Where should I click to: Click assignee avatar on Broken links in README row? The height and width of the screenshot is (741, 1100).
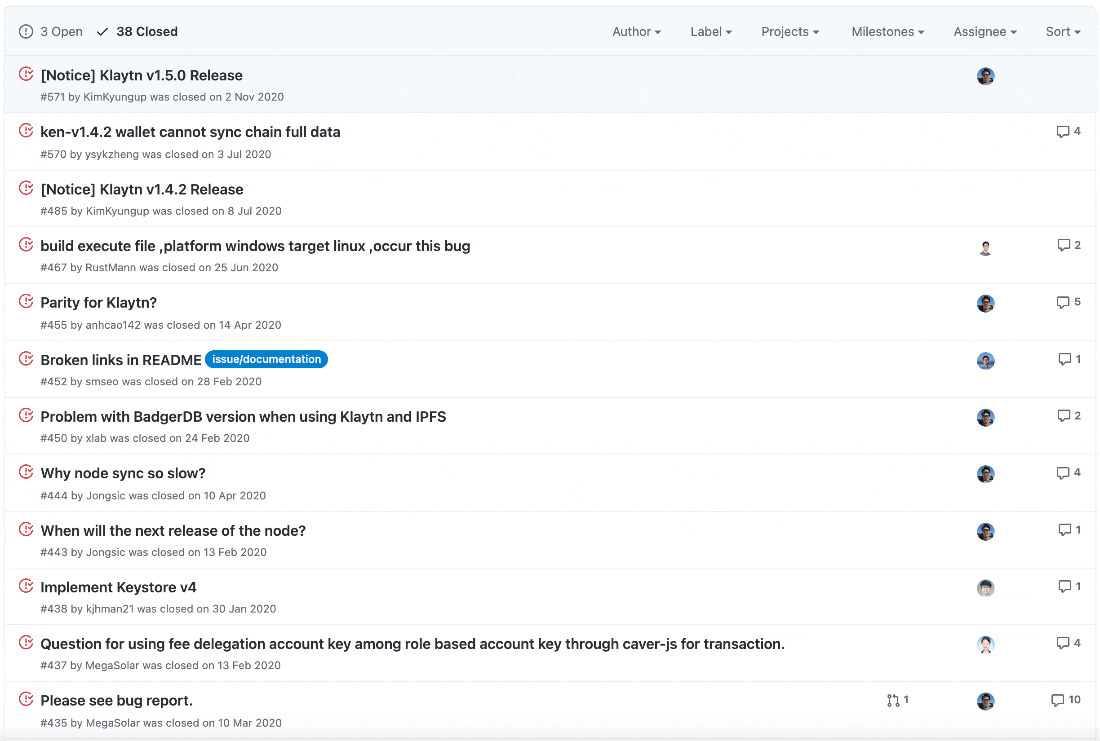986,361
